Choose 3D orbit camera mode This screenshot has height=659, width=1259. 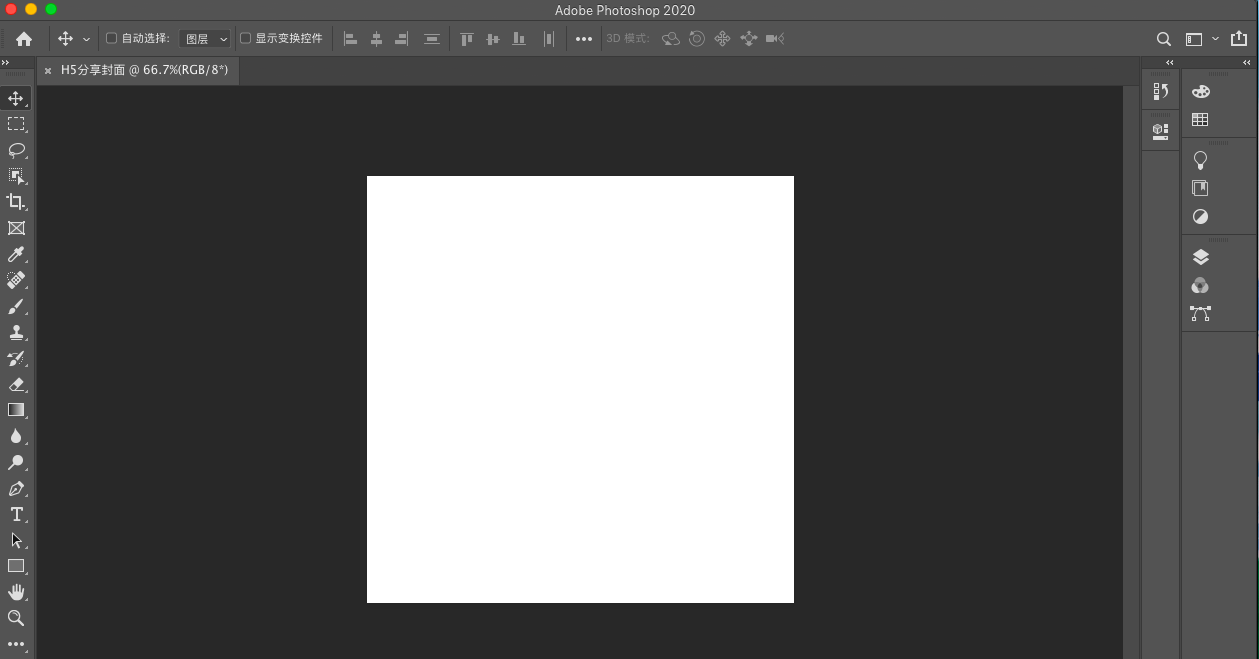tap(671, 39)
